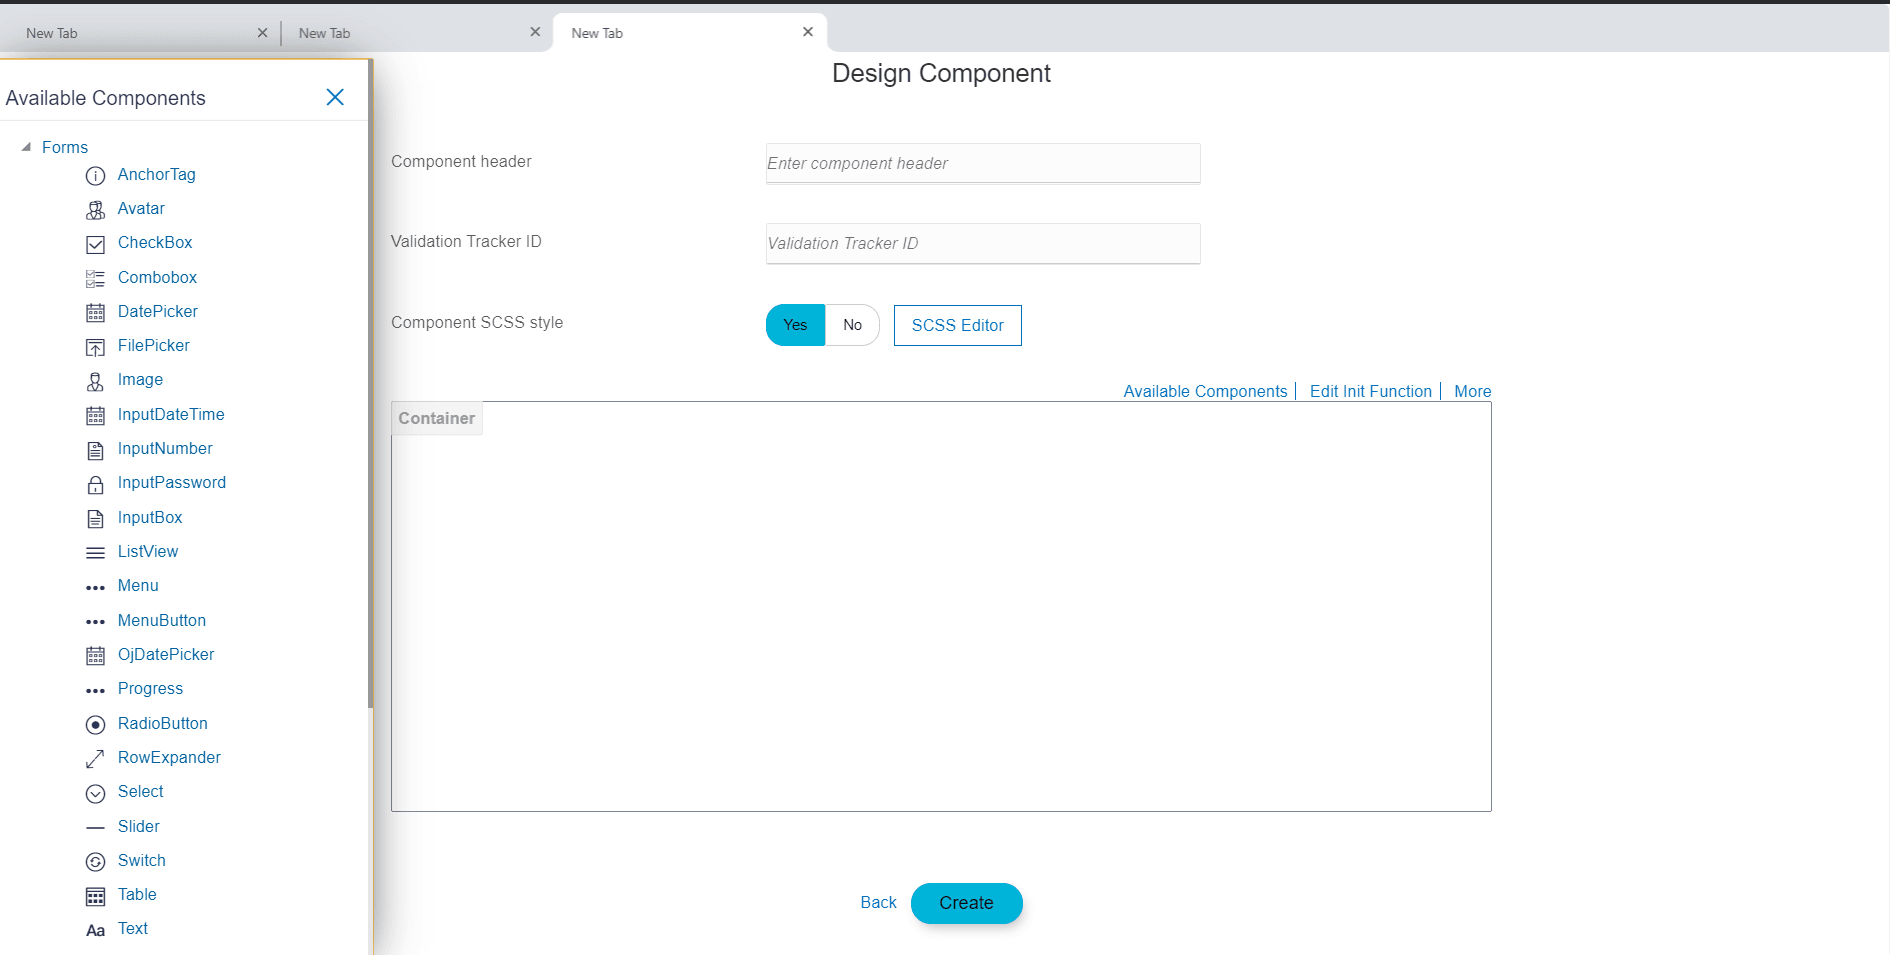Select the Switch component icon
1890x955 pixels.
pyautogui.click(x=95, y=861)
